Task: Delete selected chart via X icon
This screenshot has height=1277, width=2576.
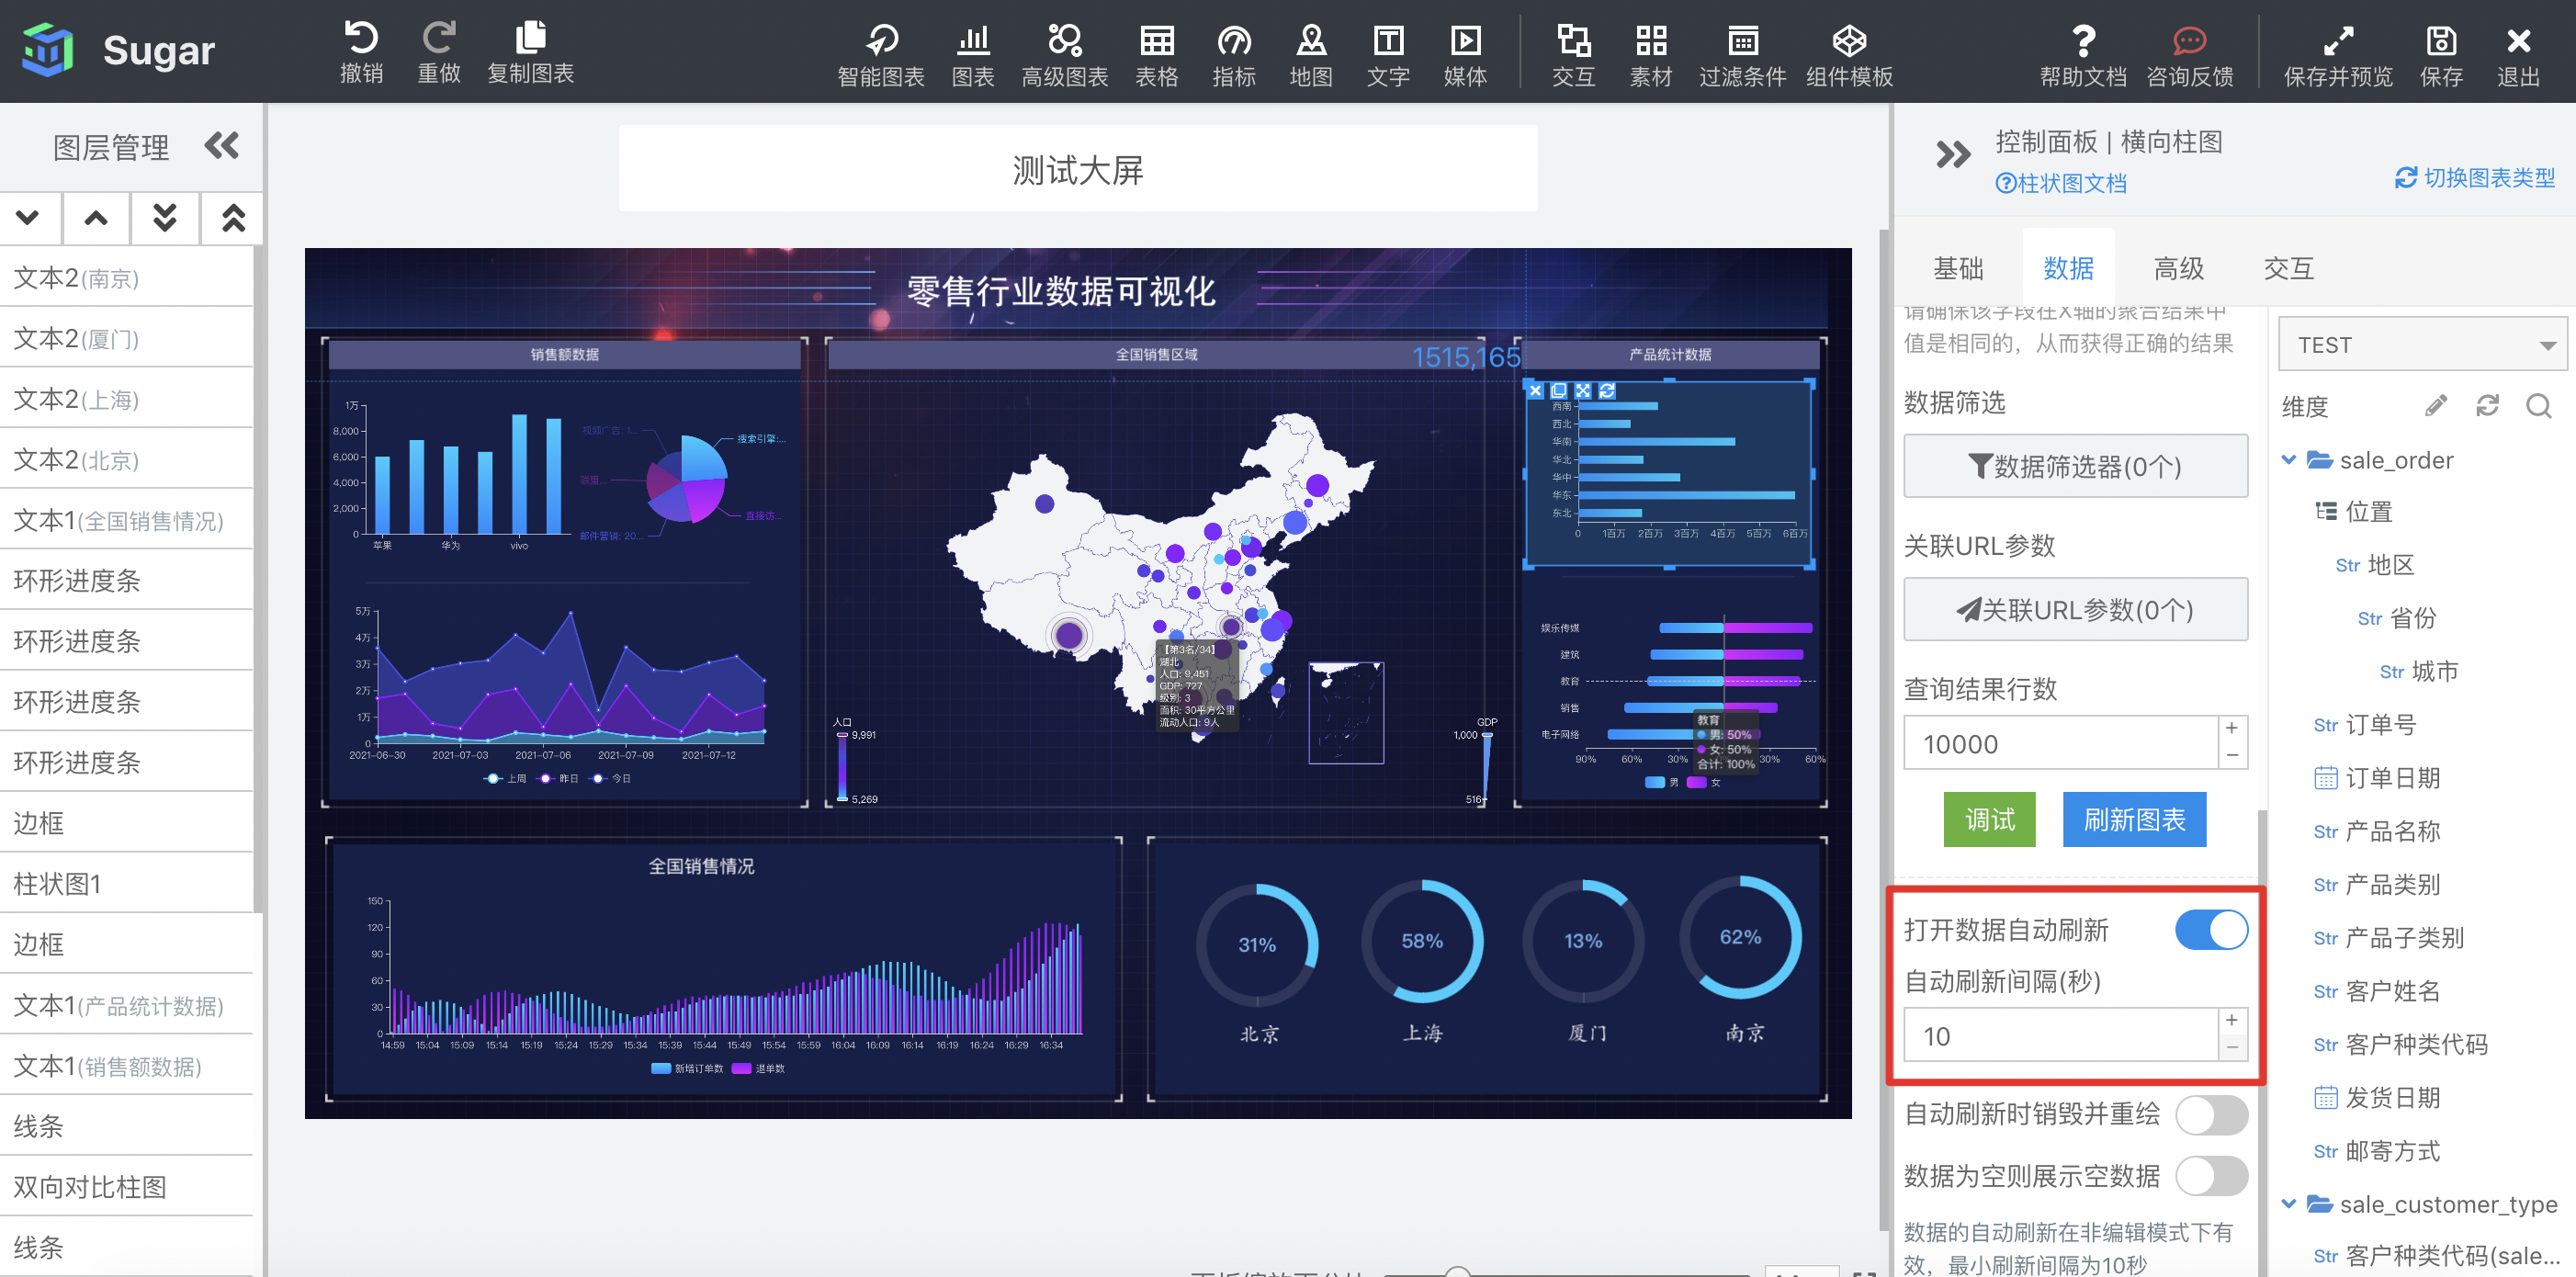Action: click(1536, 390)
